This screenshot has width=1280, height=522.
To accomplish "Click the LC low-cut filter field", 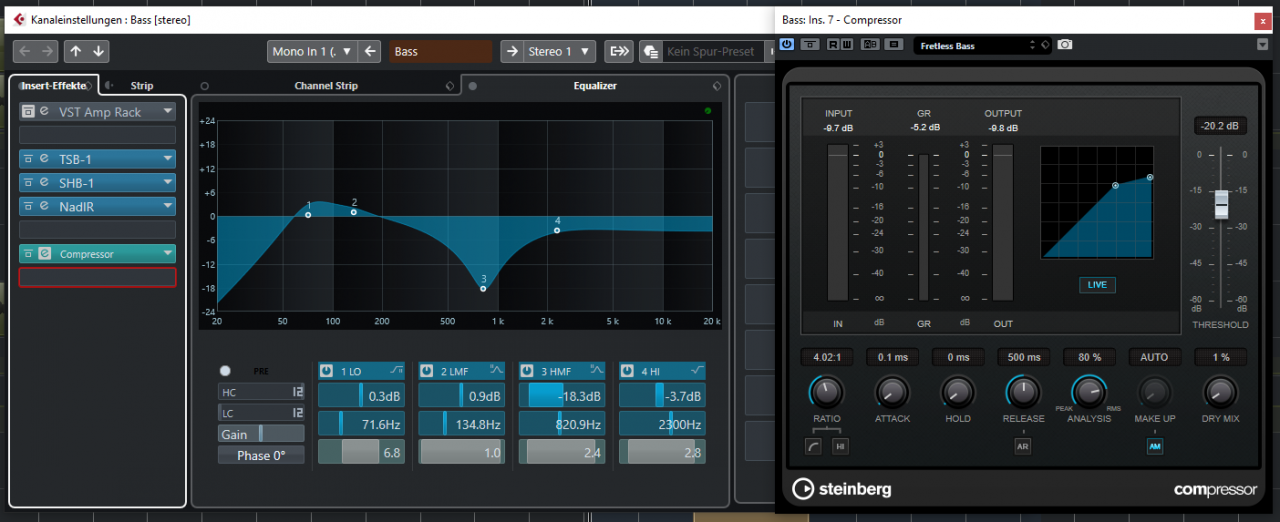I will 261,412.
